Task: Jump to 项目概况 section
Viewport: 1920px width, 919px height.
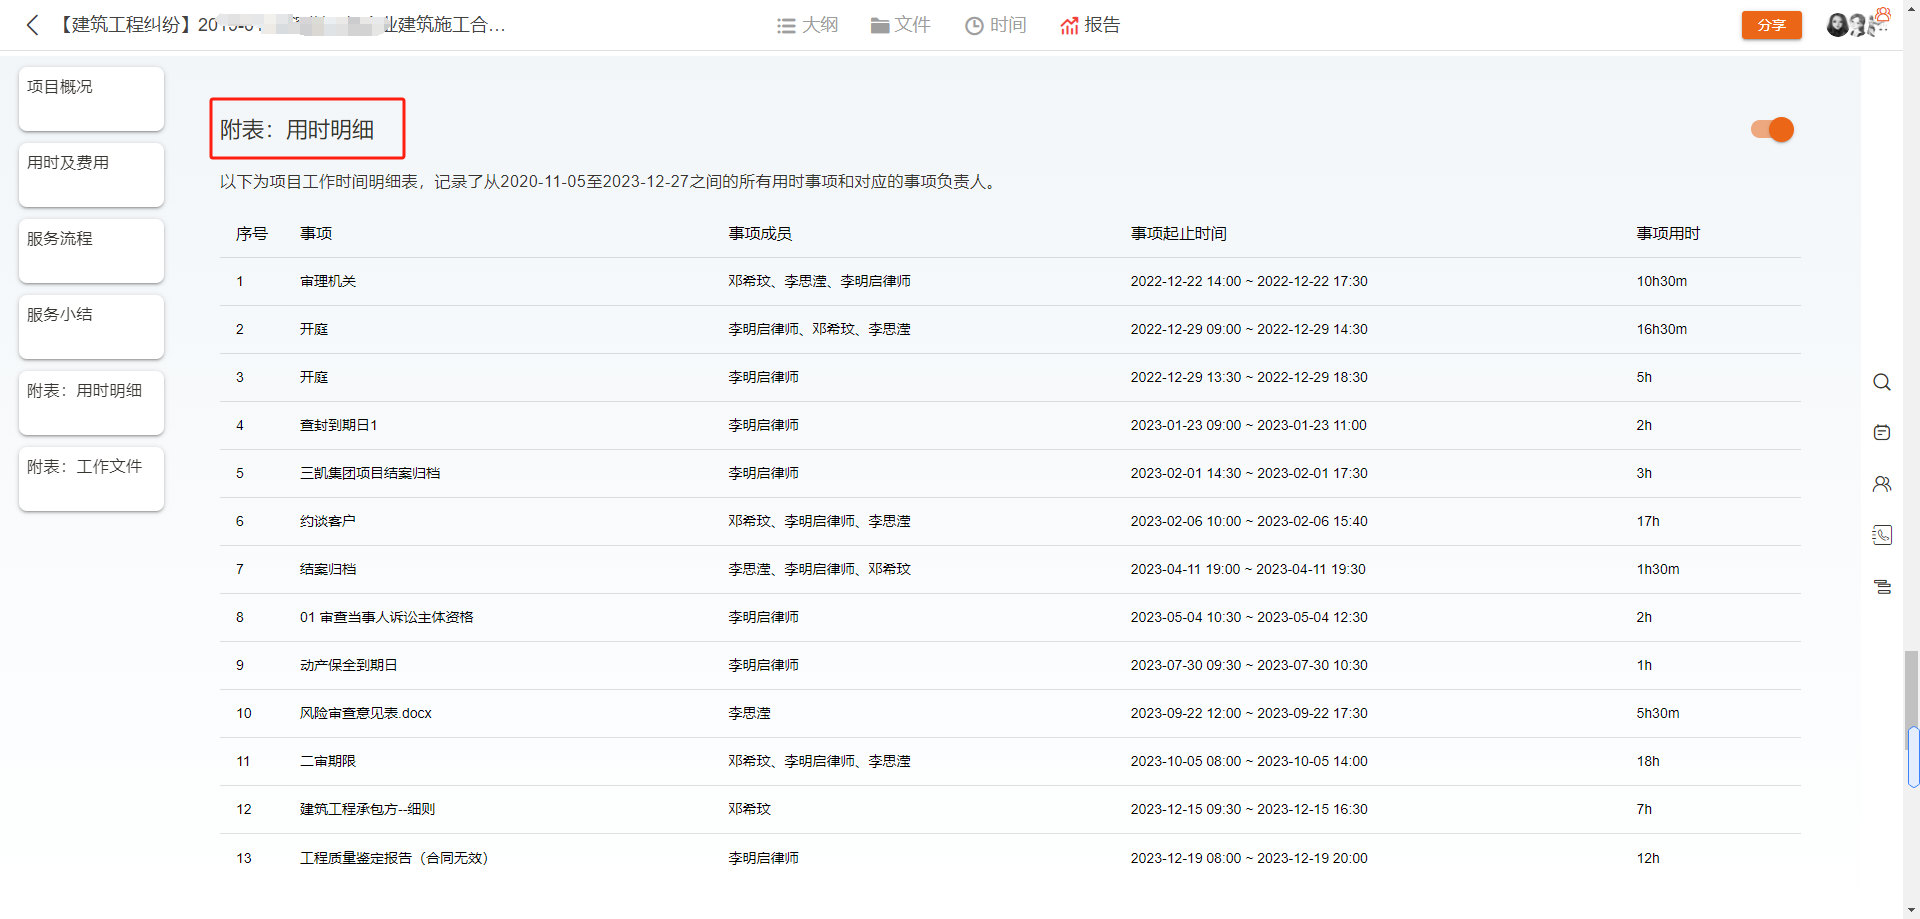Action: pos(91,98)
